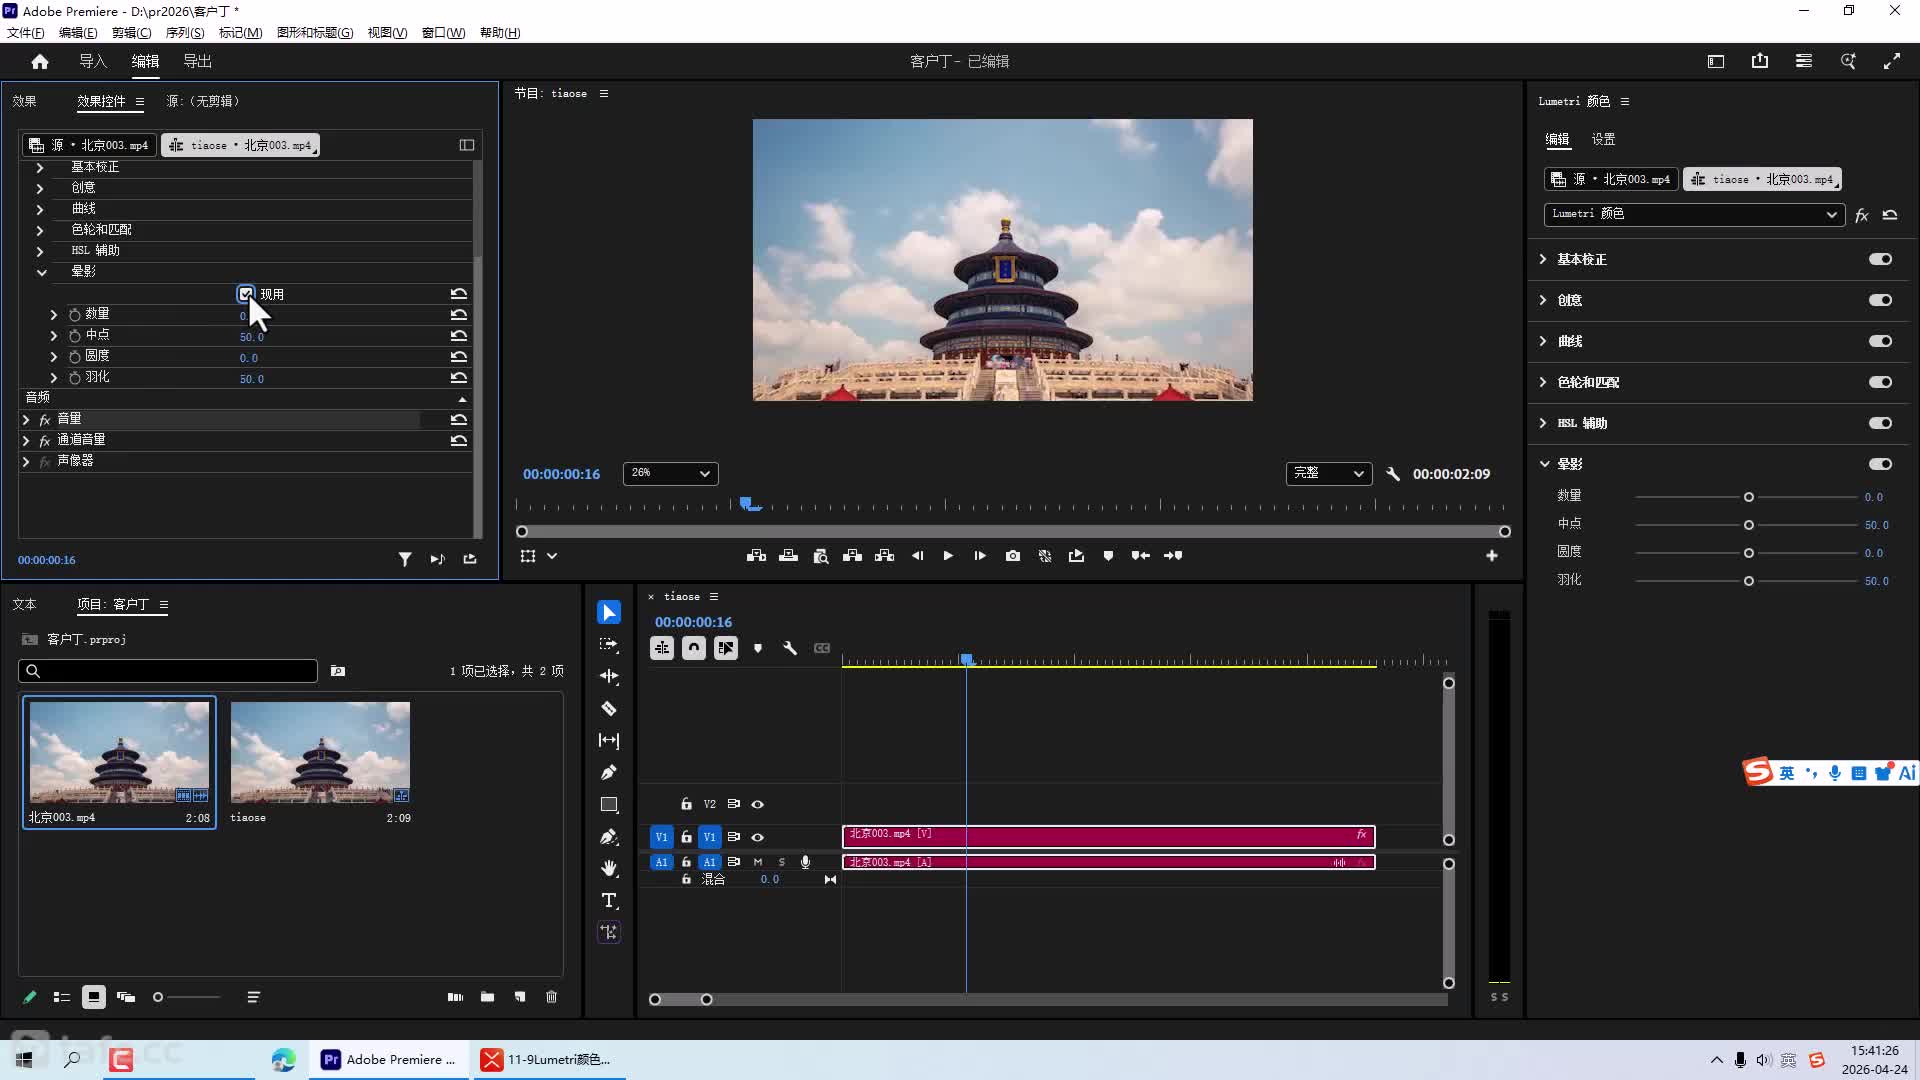Toggle 基本校正 switch in Lumetri panel
This screenshot has height=1080, width=1920.
pos(1880,259)
